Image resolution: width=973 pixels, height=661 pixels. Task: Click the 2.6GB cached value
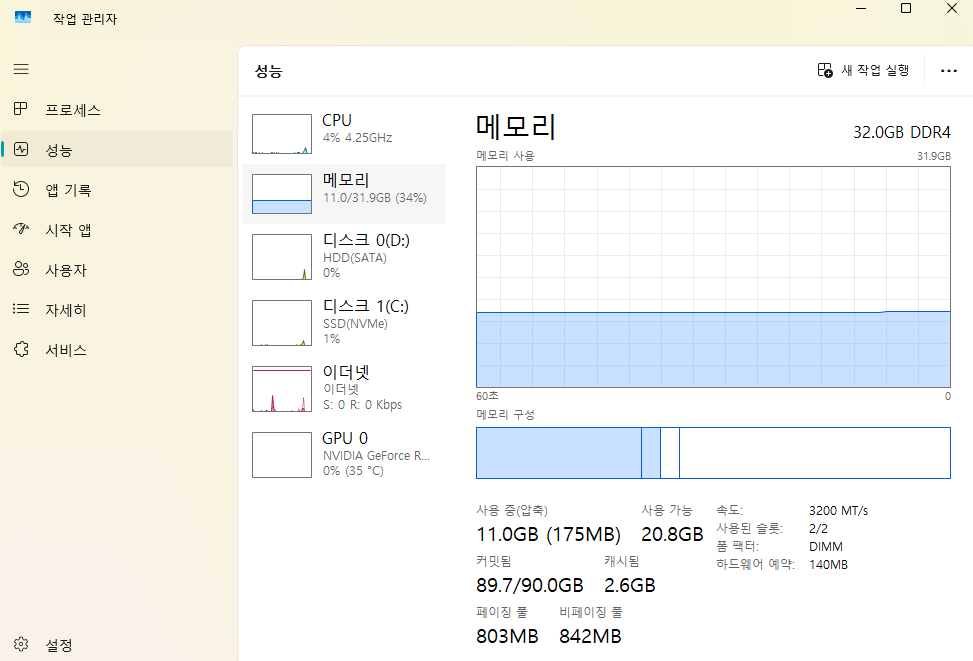tap(630, 585)
